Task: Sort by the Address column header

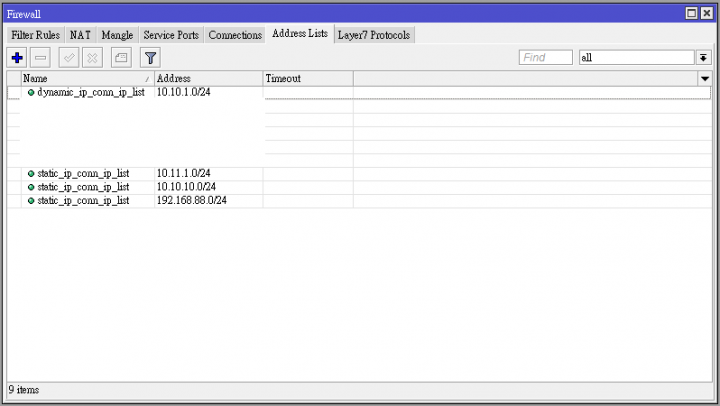Action: [x=208, y=79]
